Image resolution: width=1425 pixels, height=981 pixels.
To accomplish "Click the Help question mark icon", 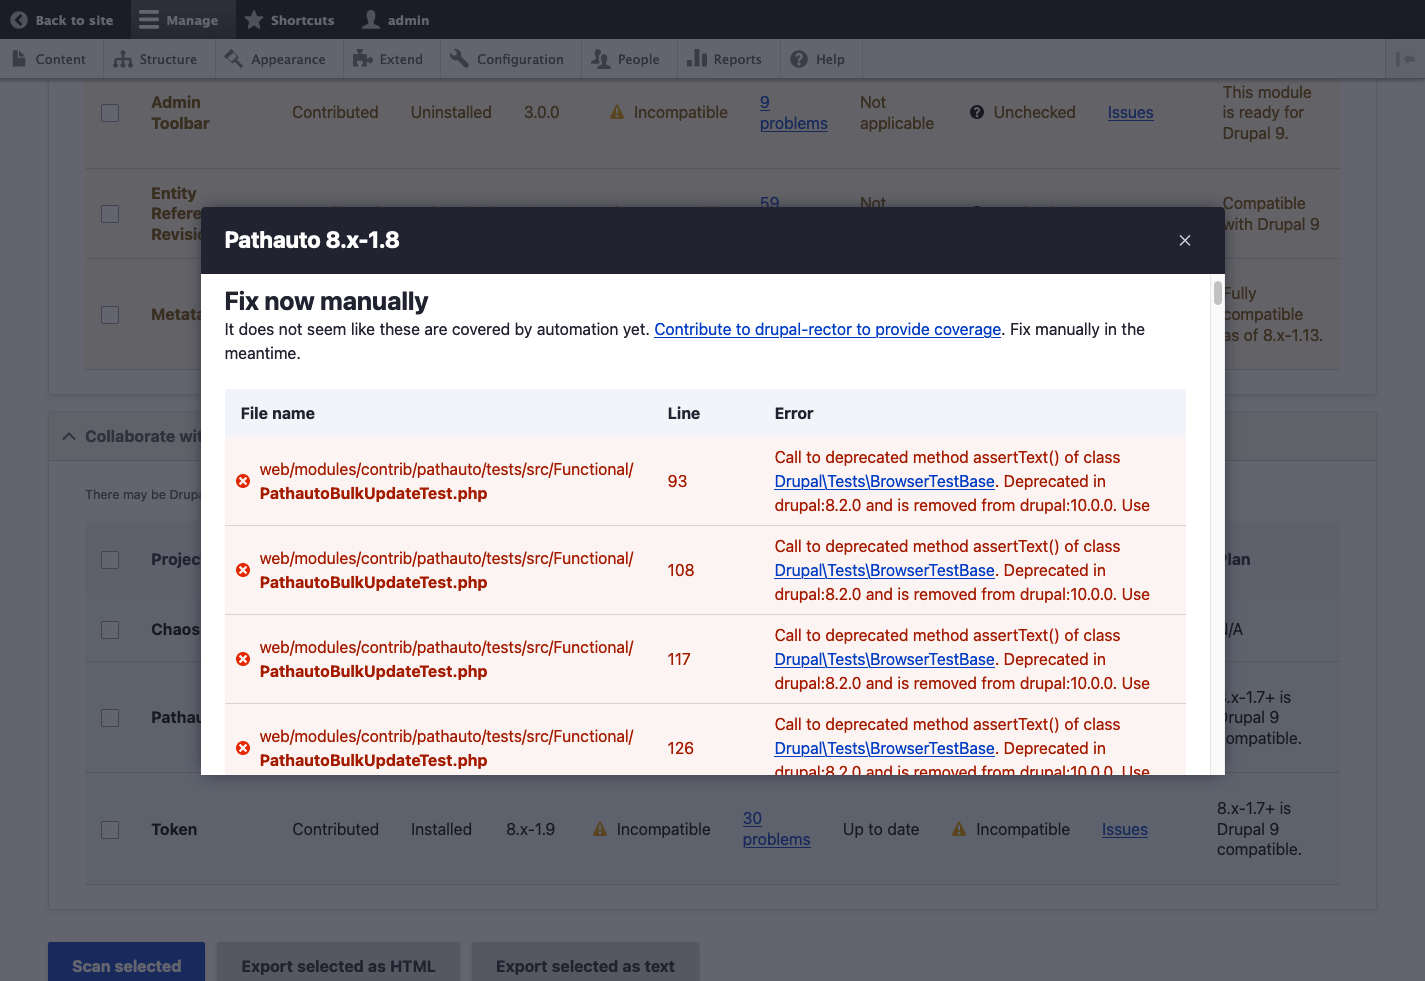I will [x=799, y=59].
